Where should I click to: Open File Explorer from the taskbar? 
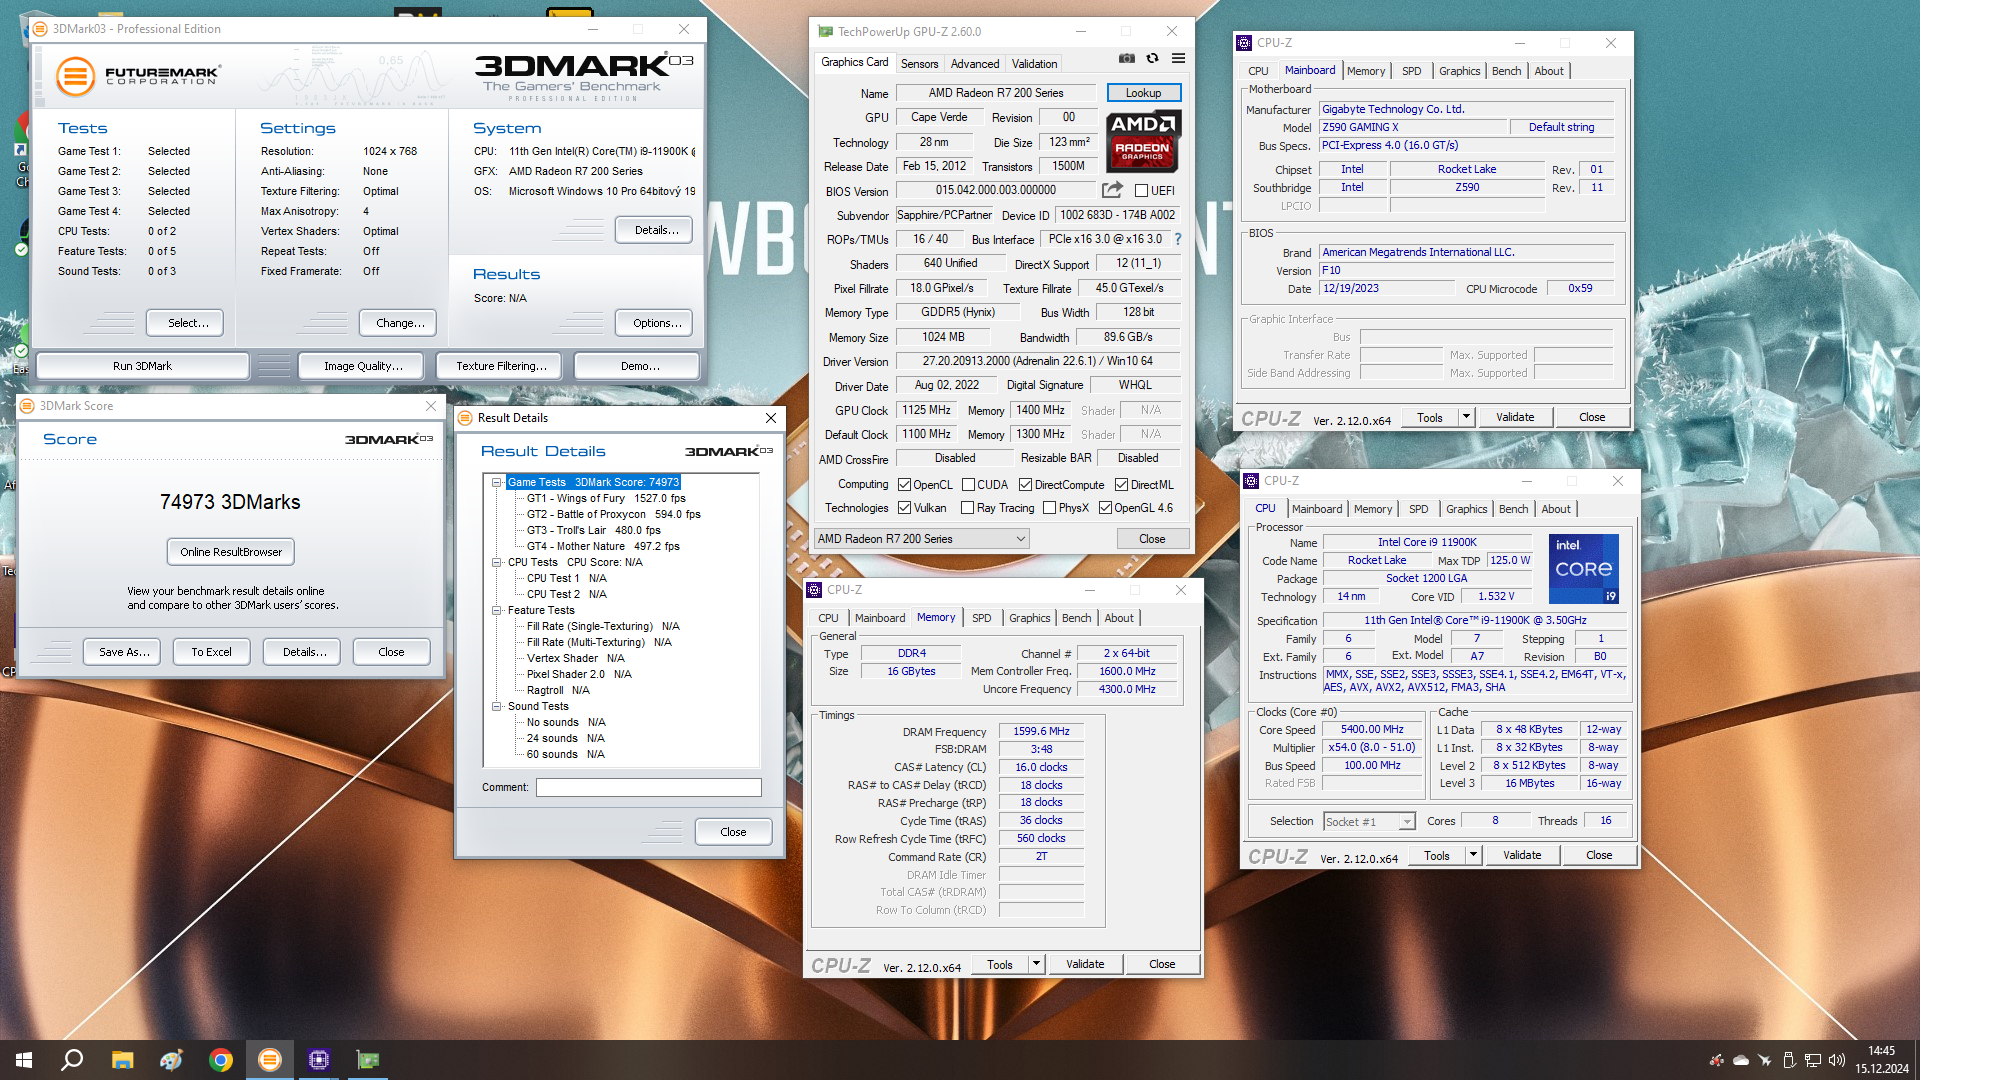coord(122,1060)
